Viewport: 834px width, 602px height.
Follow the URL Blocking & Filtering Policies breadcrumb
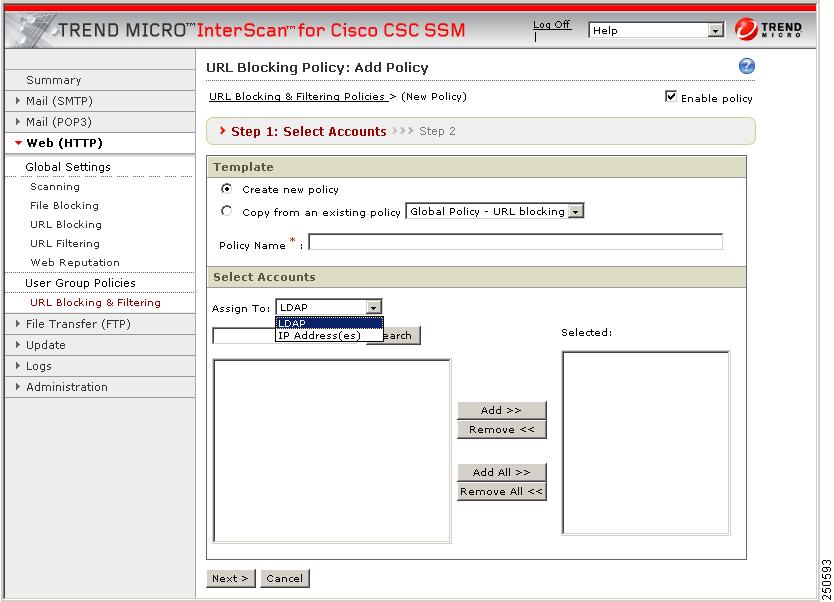tap(298, 96)
